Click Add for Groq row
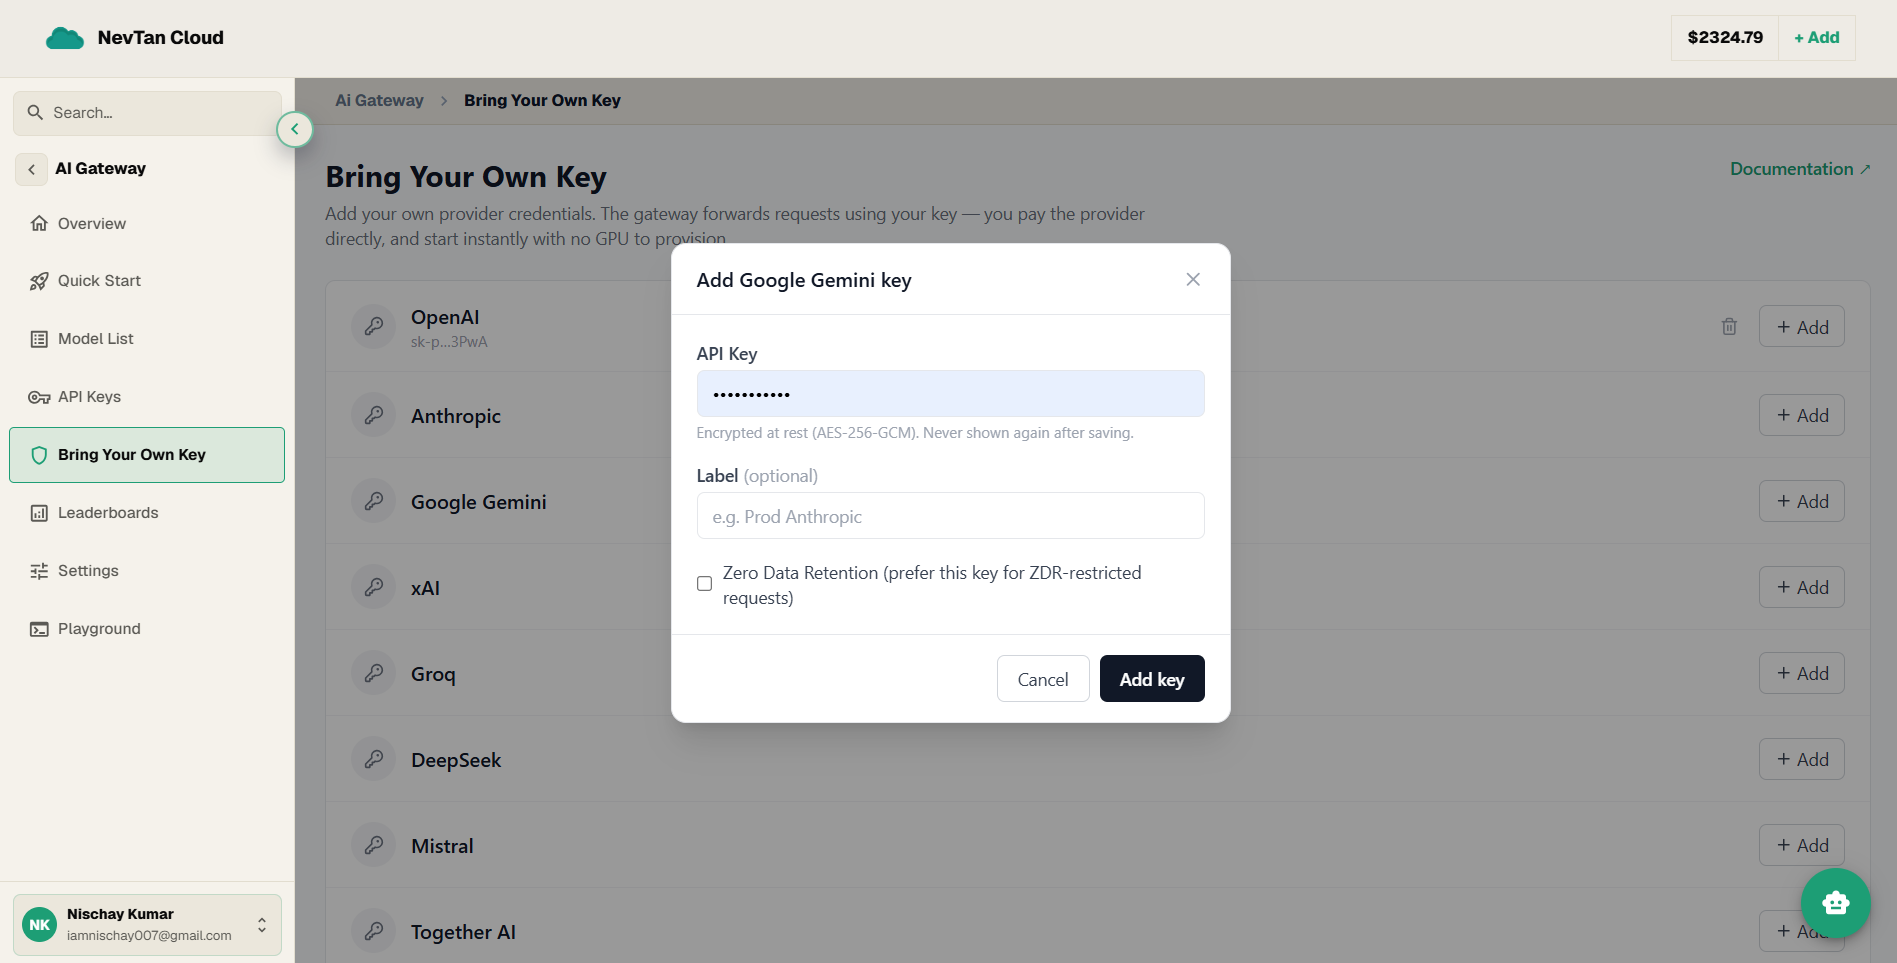Image resolution: width=1897 pixels, height=963 pixels. 1802,673
